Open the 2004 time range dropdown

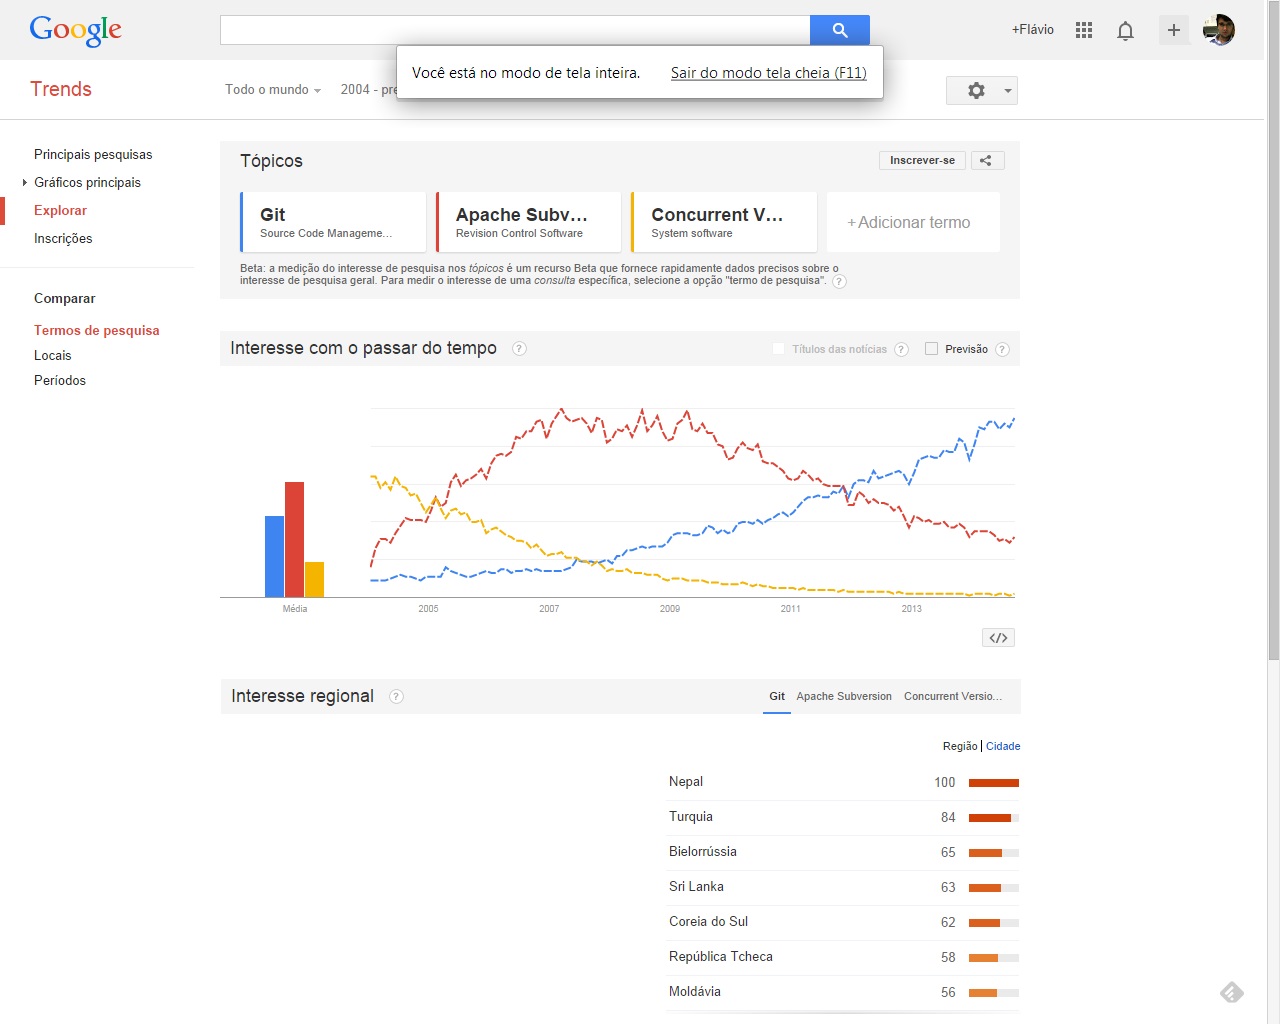point(368,90)
